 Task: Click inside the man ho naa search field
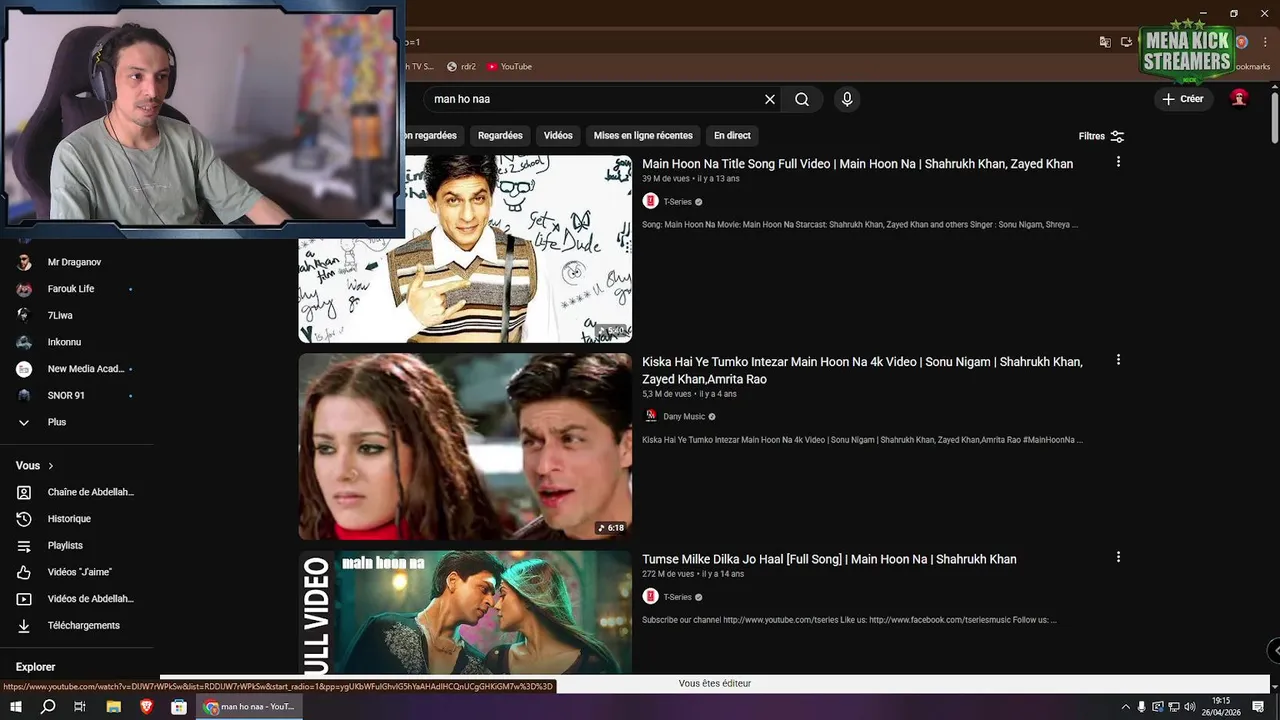[595, 99]
